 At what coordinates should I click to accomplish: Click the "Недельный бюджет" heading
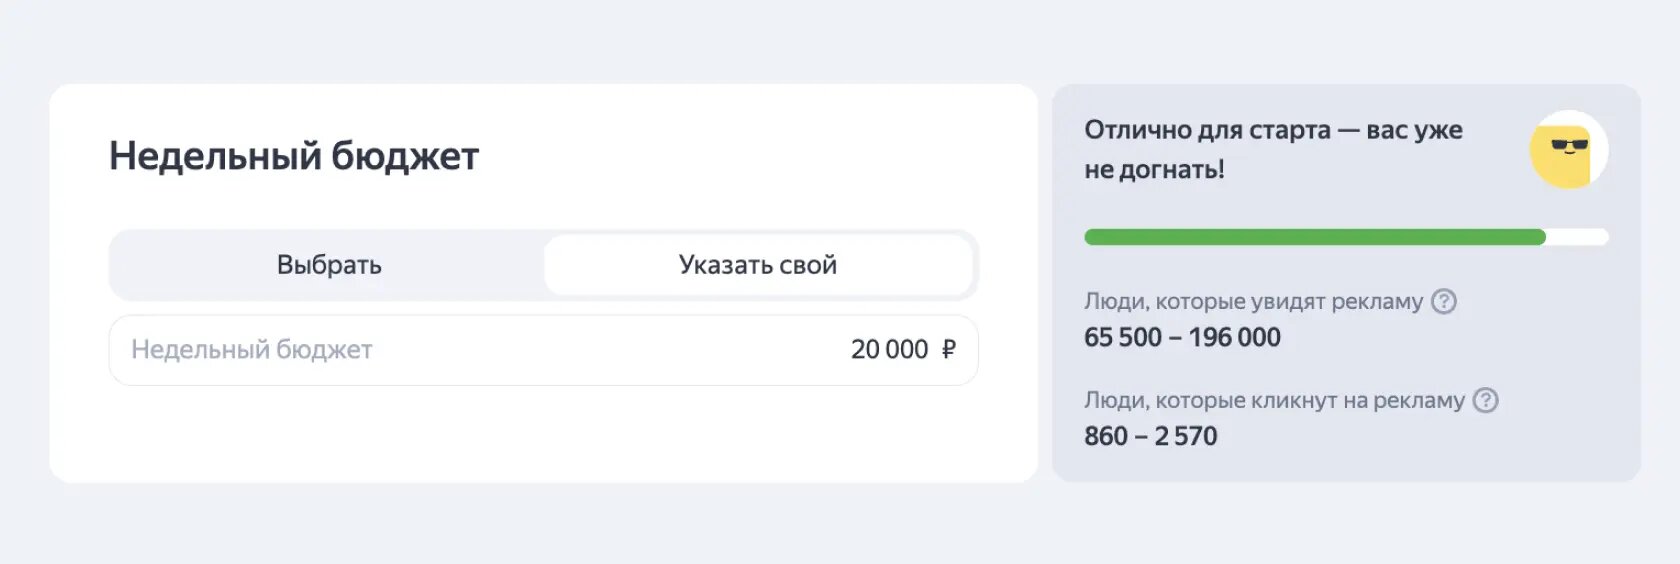pos(294,156)
